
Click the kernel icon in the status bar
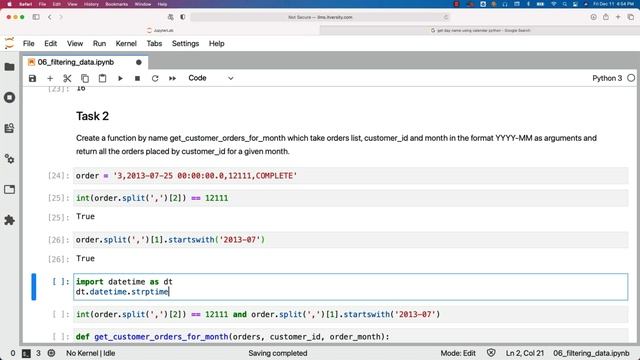tap(51, 353)
